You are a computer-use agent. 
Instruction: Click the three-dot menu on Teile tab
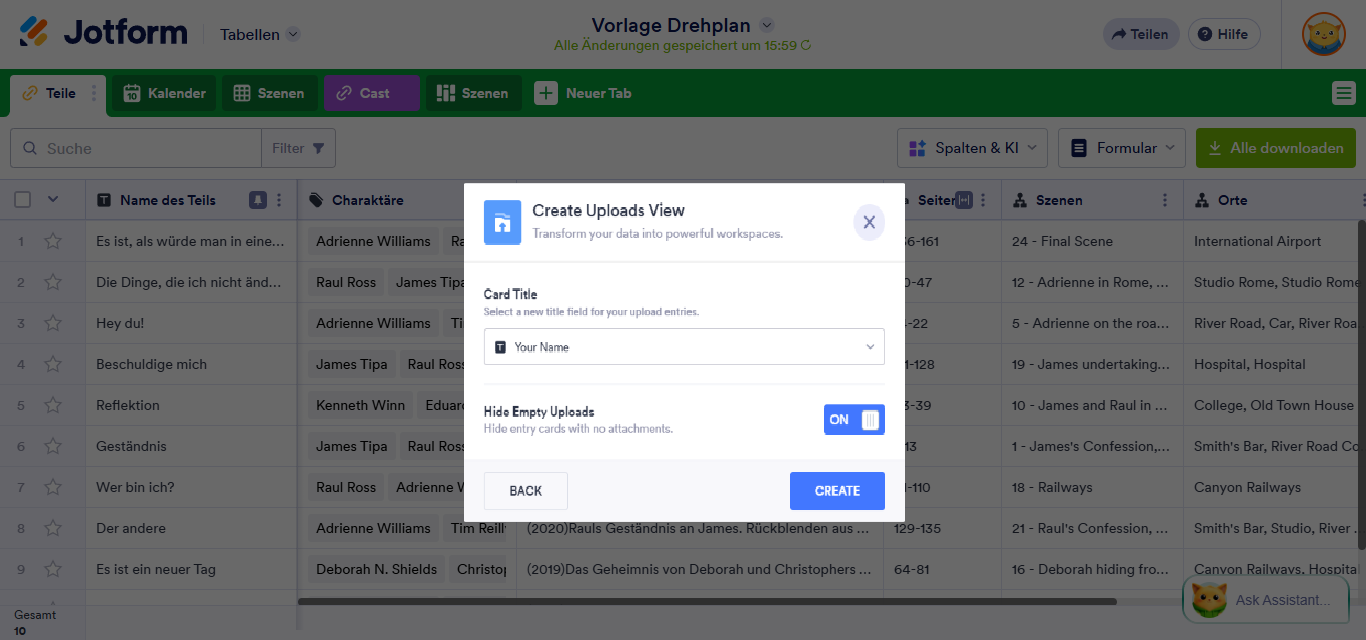coord(94,93)
